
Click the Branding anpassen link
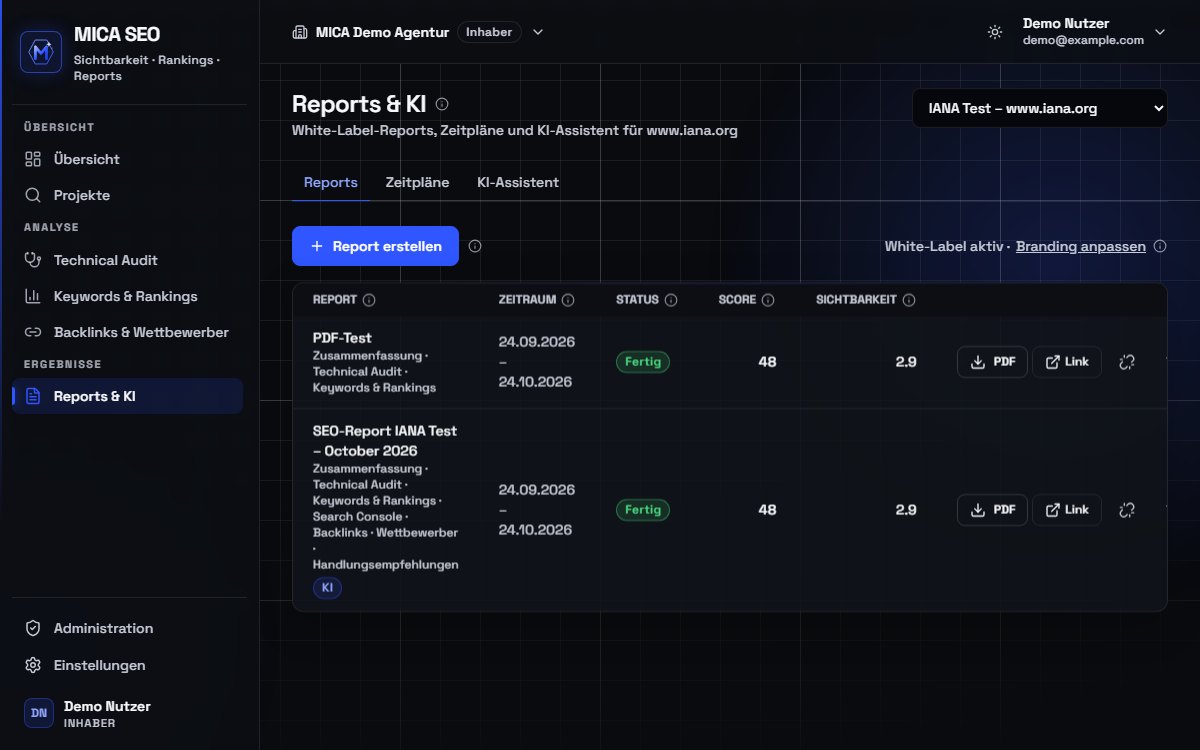pyautogui.click(x=1081, y=246)
